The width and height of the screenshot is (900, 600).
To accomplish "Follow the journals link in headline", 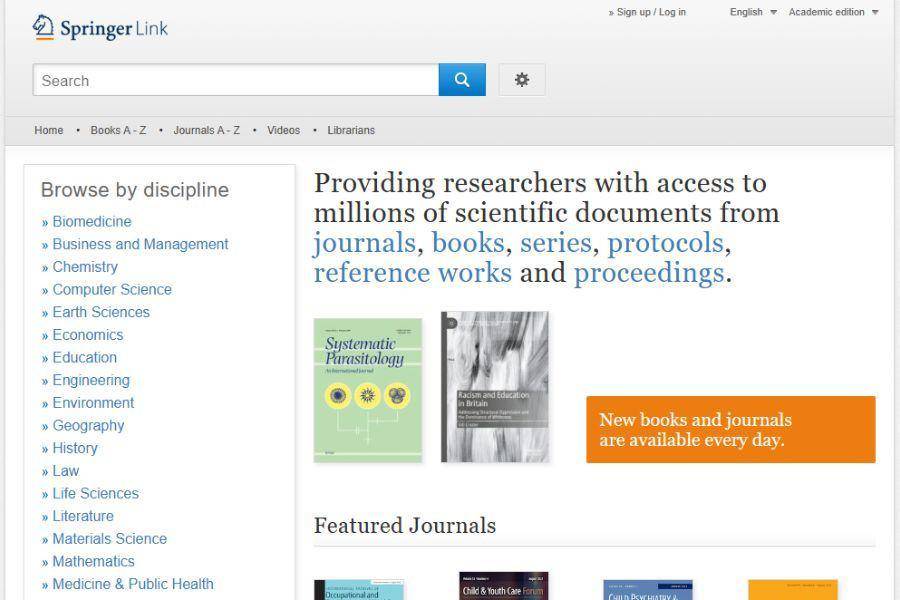I will tap(364, 243).
